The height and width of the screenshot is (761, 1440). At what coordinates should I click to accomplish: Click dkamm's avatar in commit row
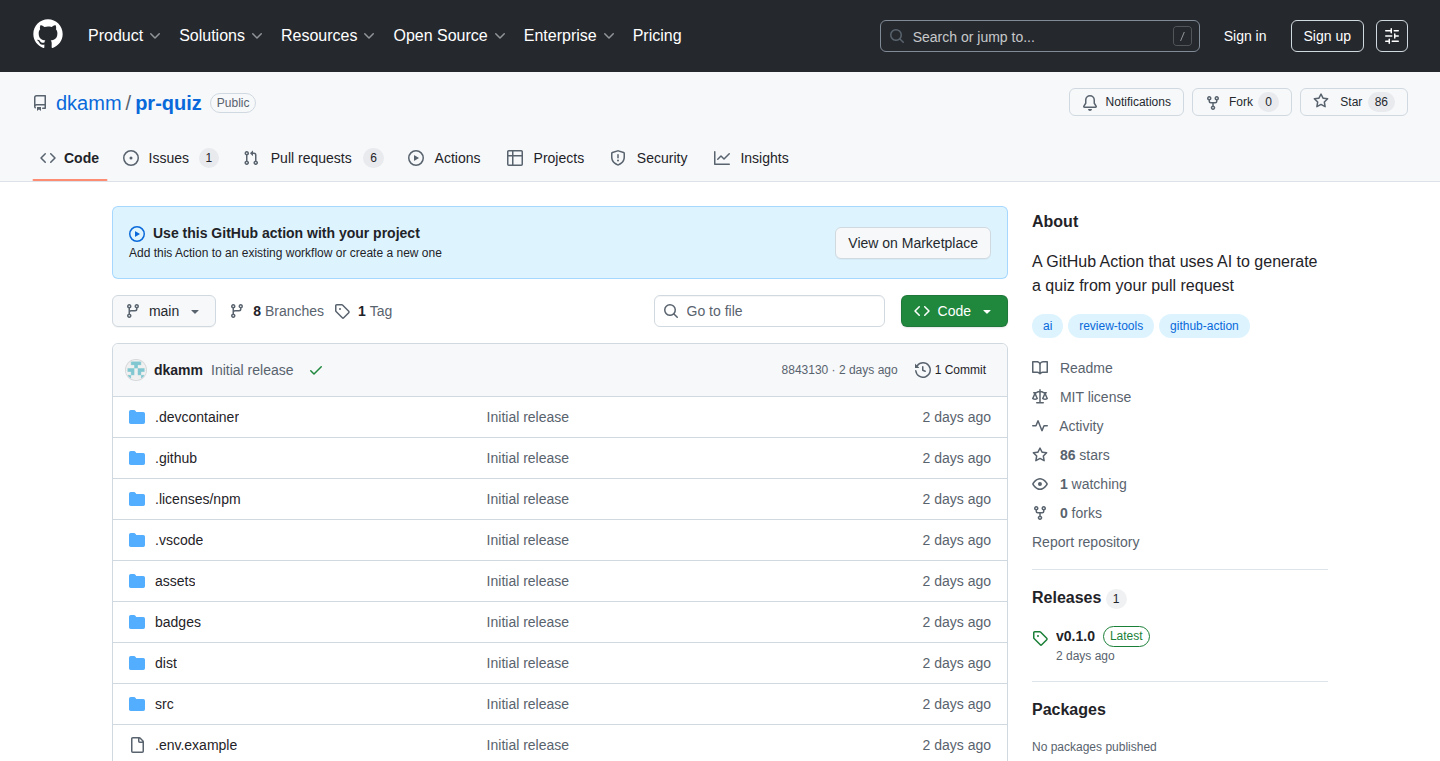[136, 370]
